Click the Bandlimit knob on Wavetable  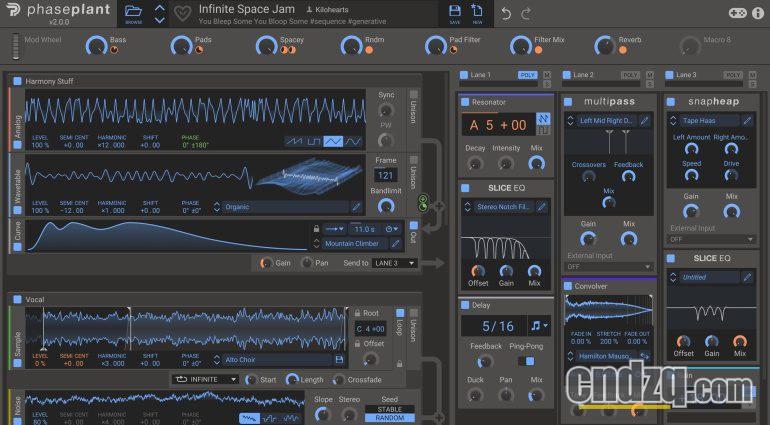(x=386, y=206)
